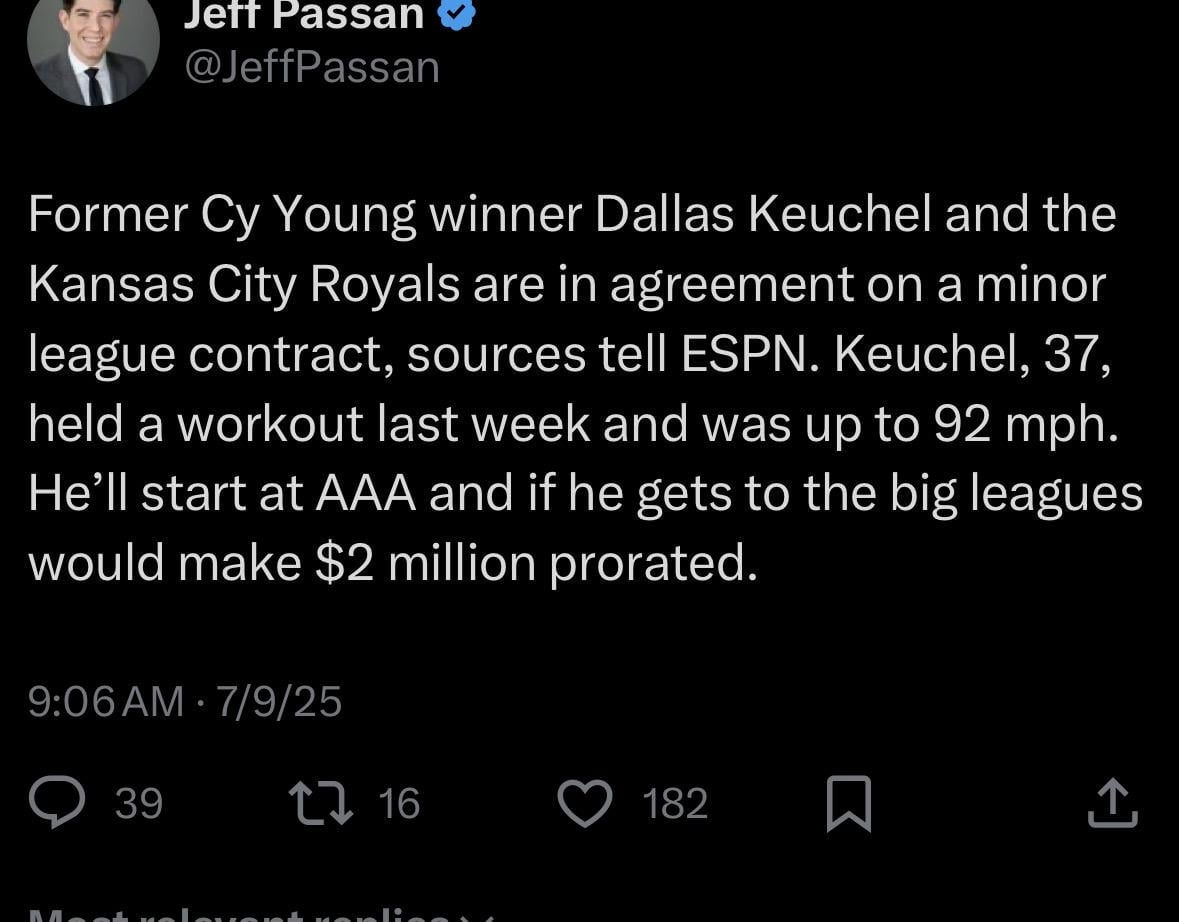
Task: Open sharing options with the share arrow icon
Action: tap(1113, 801)
